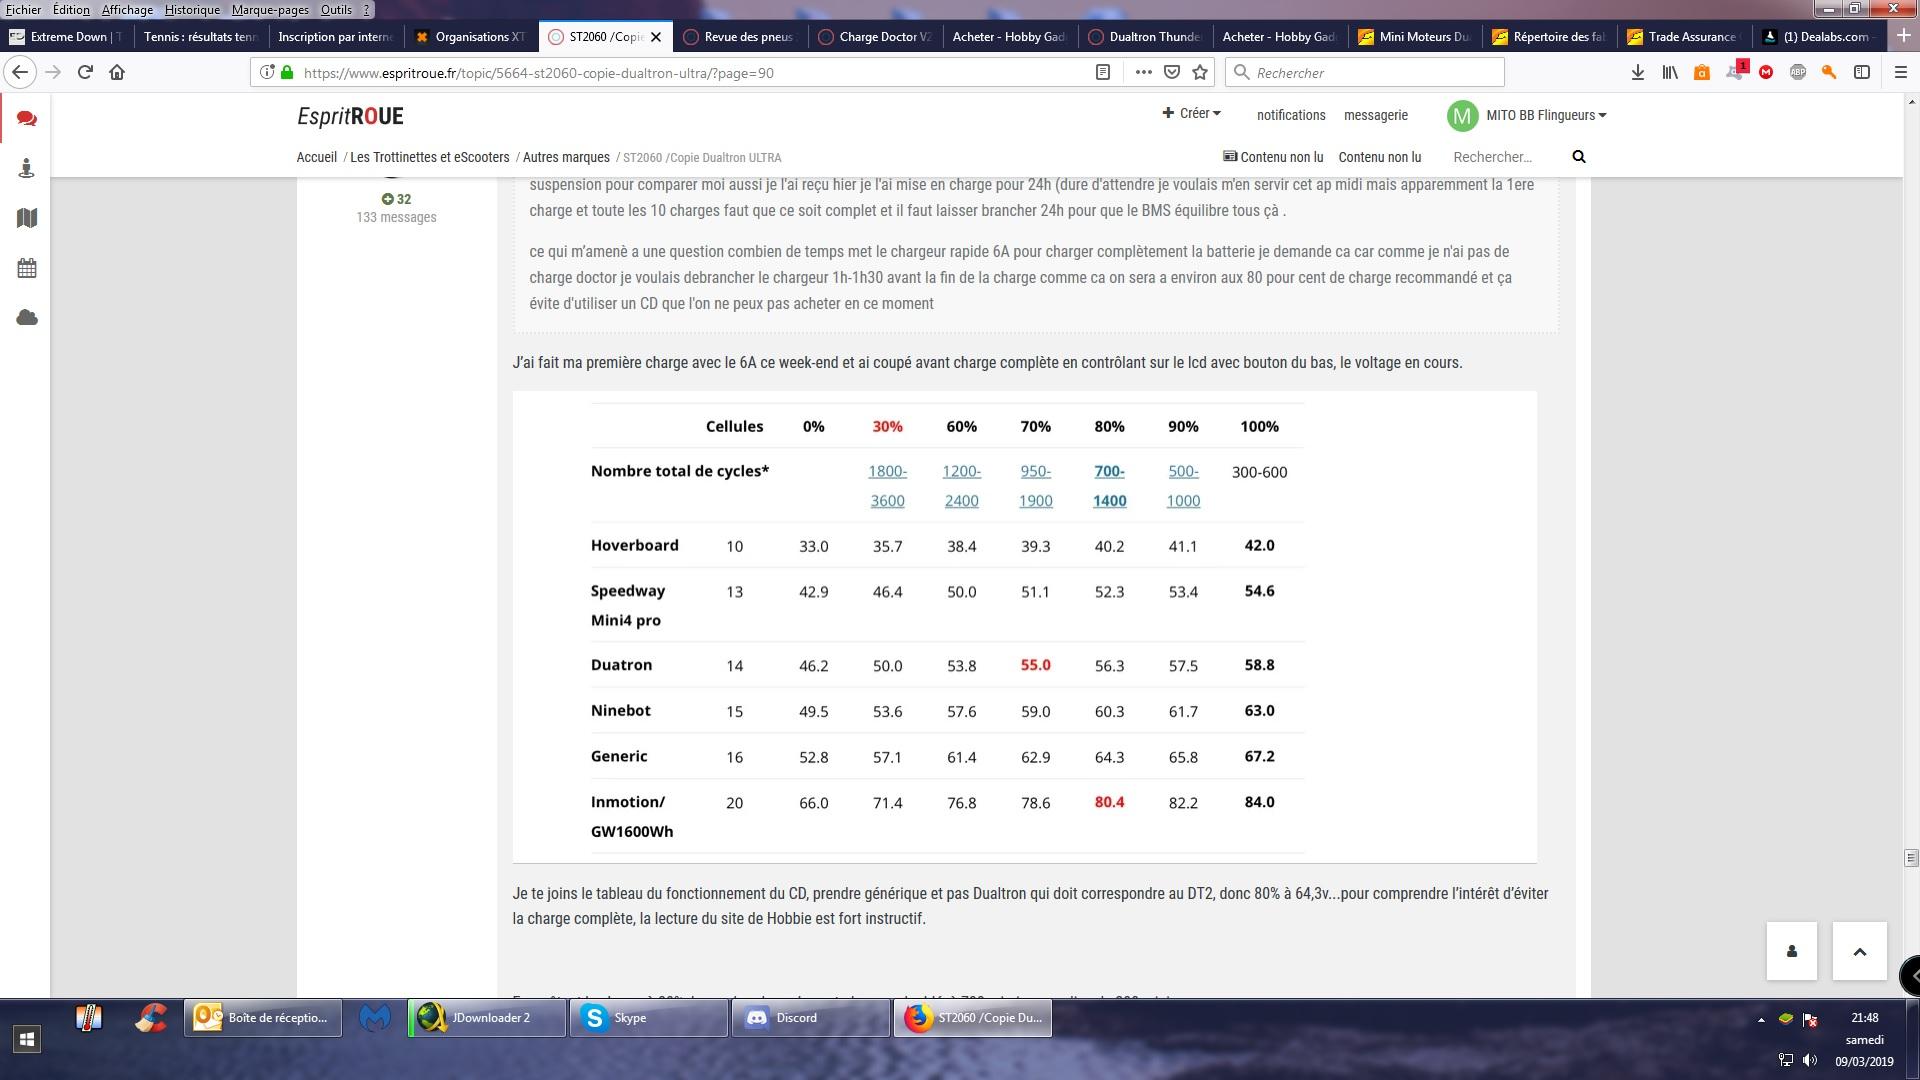The width and height of the screenshot is (1920, 1080).
Task: Open new browser tab
Action: click(x=1904, y=36)
